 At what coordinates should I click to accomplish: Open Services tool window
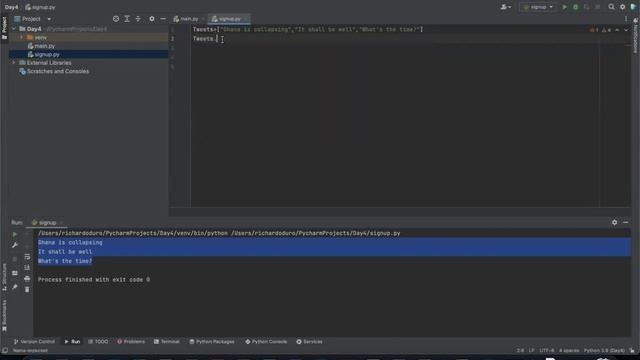click(x=309, y=342)
